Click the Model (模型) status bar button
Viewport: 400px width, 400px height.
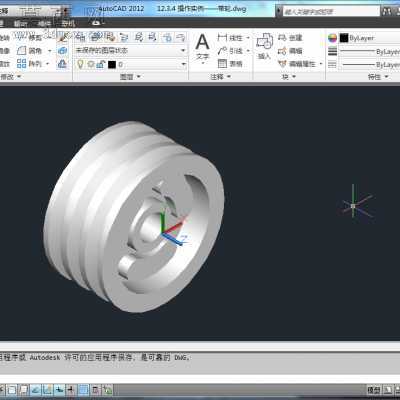point(373,390)
